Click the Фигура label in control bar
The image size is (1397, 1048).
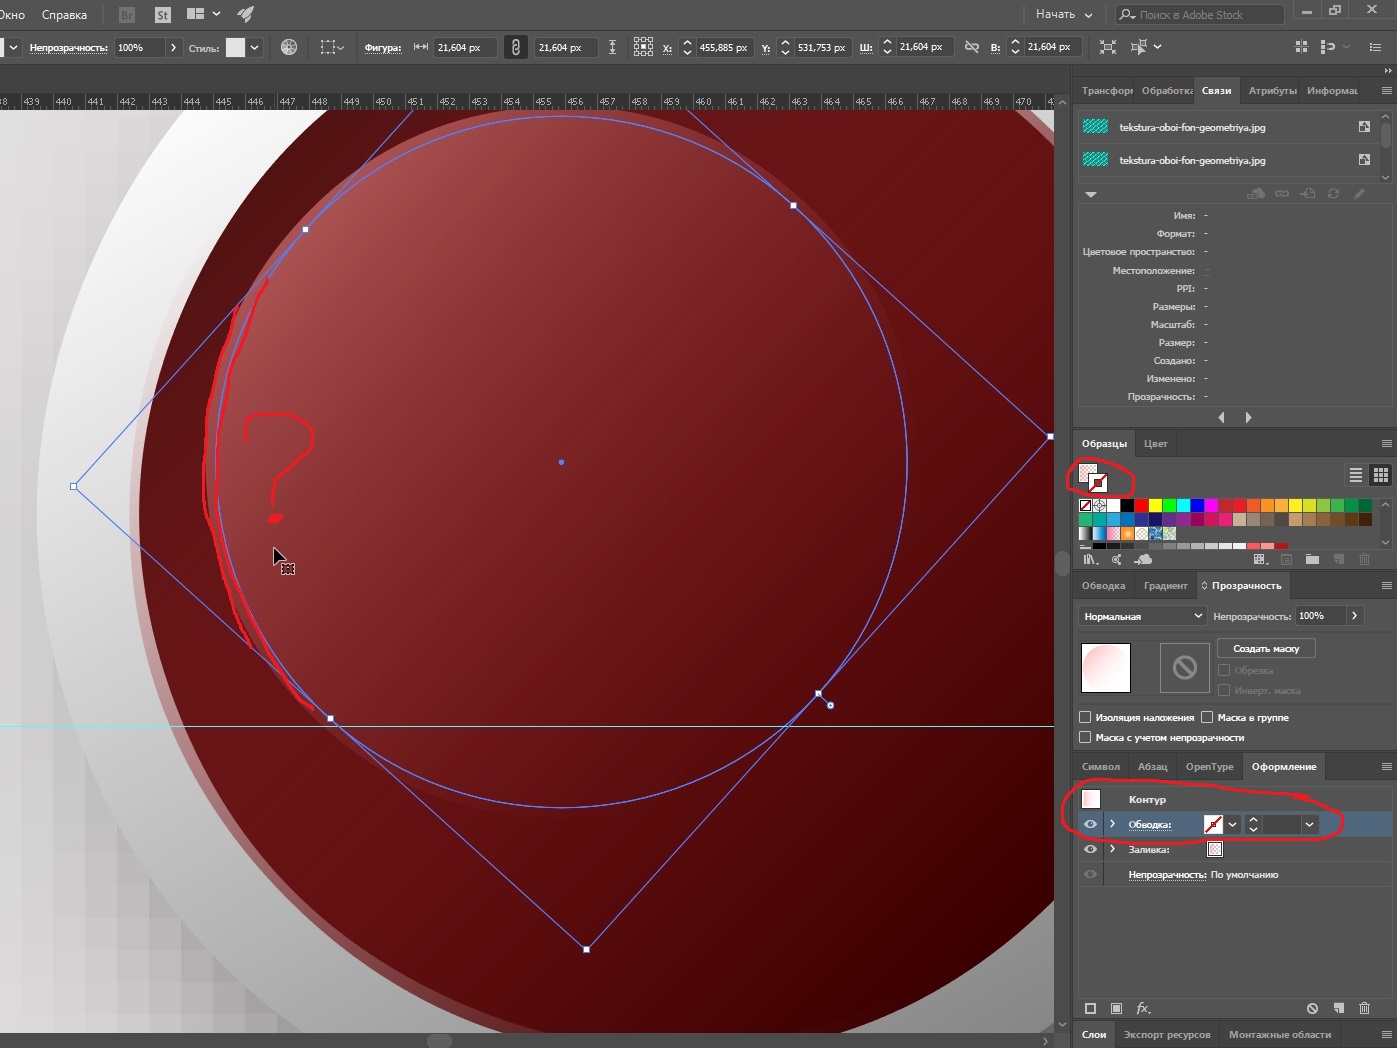(382, 47)
